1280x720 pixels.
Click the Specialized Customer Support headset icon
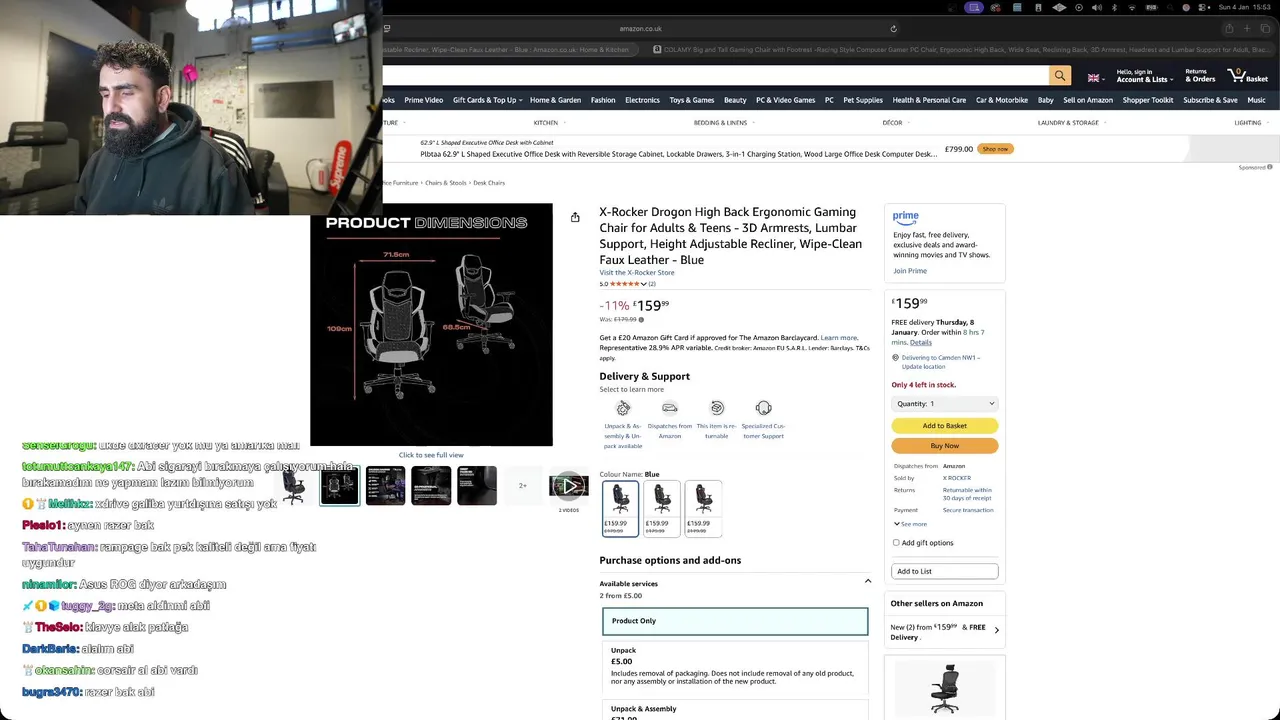pos(764,408)
